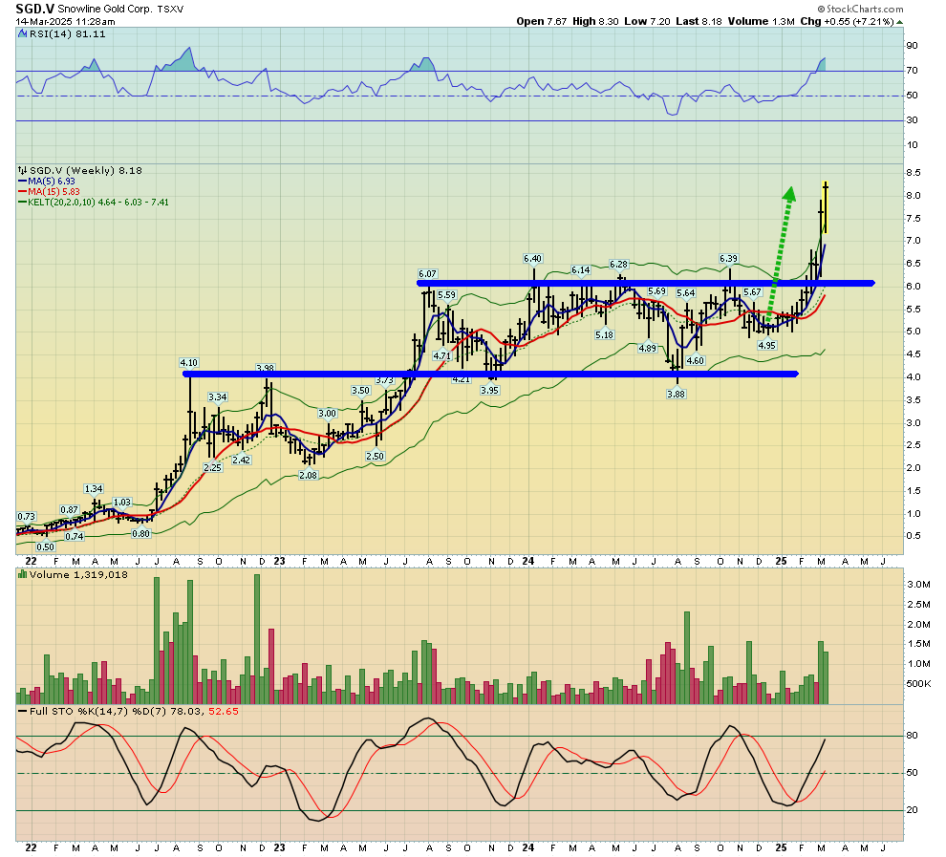Click the 3.73 price label
946x857 pixels.
pos(384,380)
